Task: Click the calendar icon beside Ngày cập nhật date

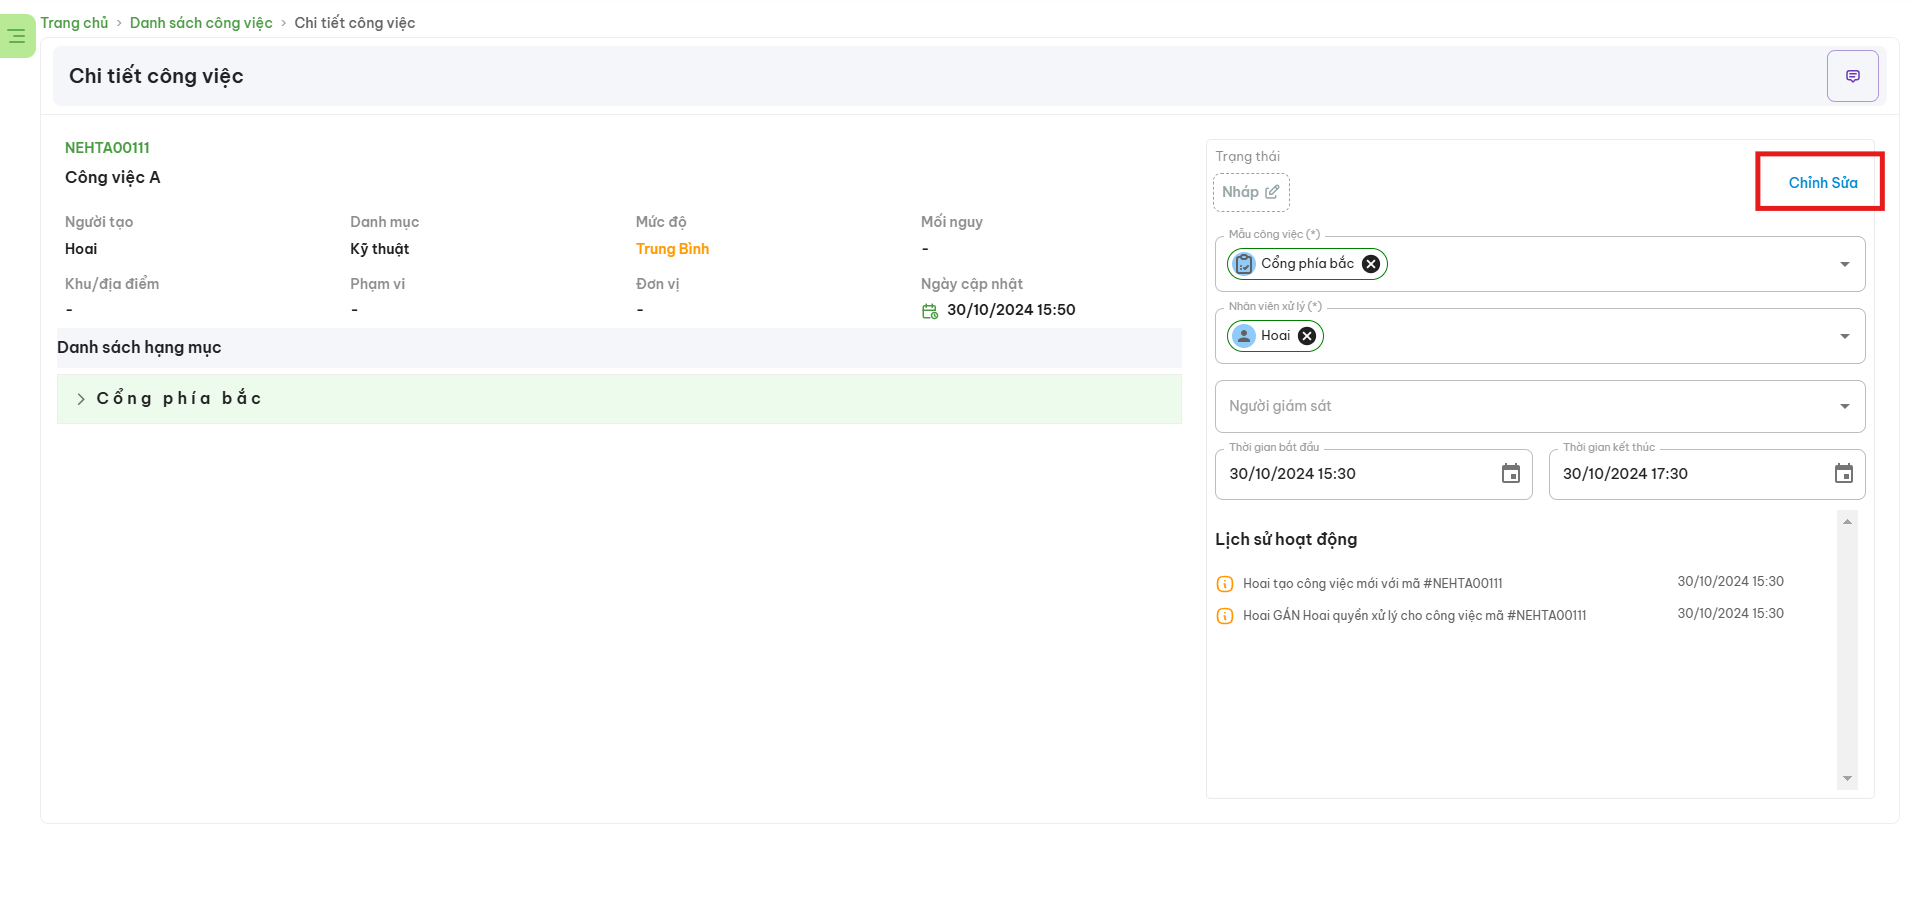Action: point(930,311)
